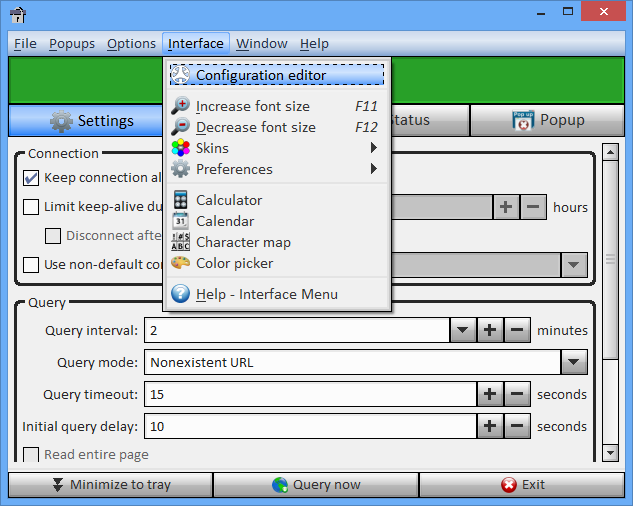This screenshot has height=506, width=633.
Task: Open Character map from the menu
Action: [x=277, y=242]
